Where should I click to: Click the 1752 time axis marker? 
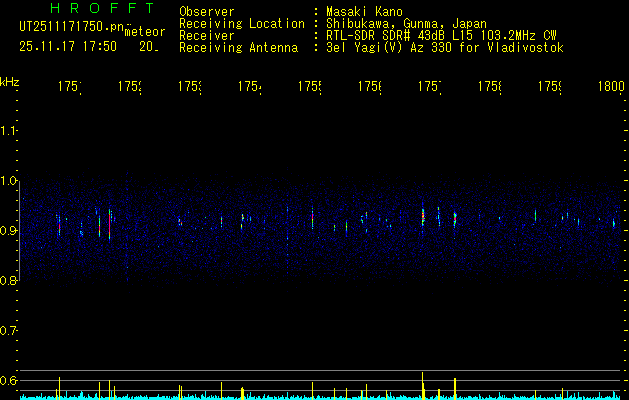pos(130,87)
